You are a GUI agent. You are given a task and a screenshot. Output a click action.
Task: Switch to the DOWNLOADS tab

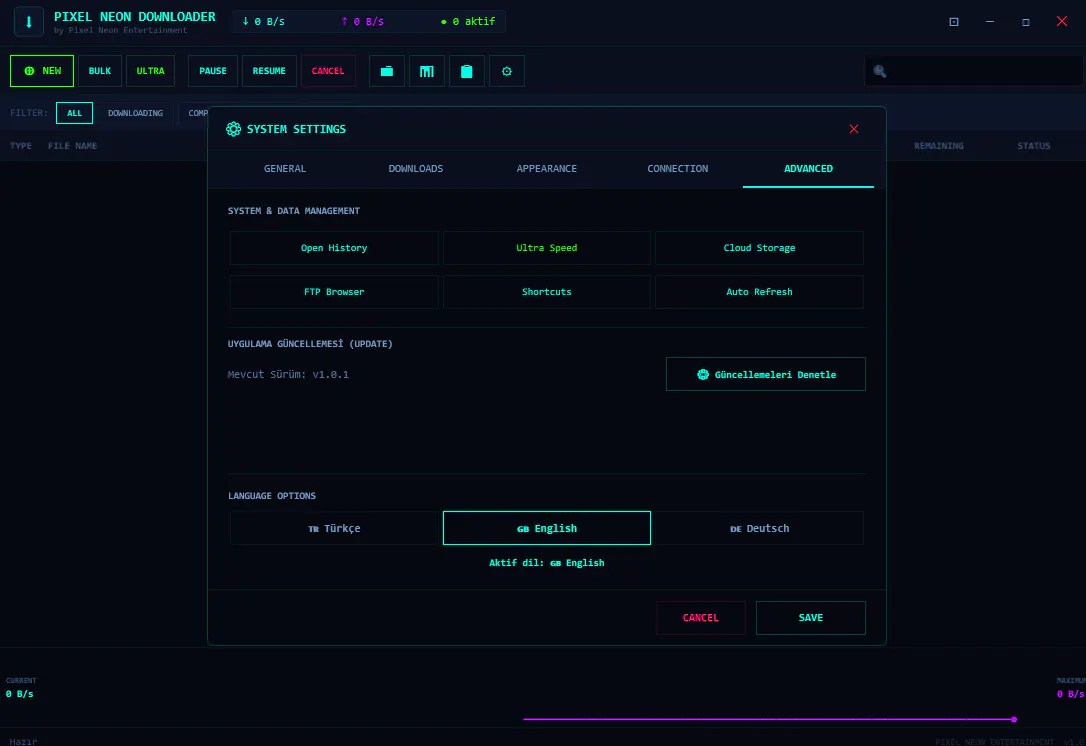[x=416, y=168]
